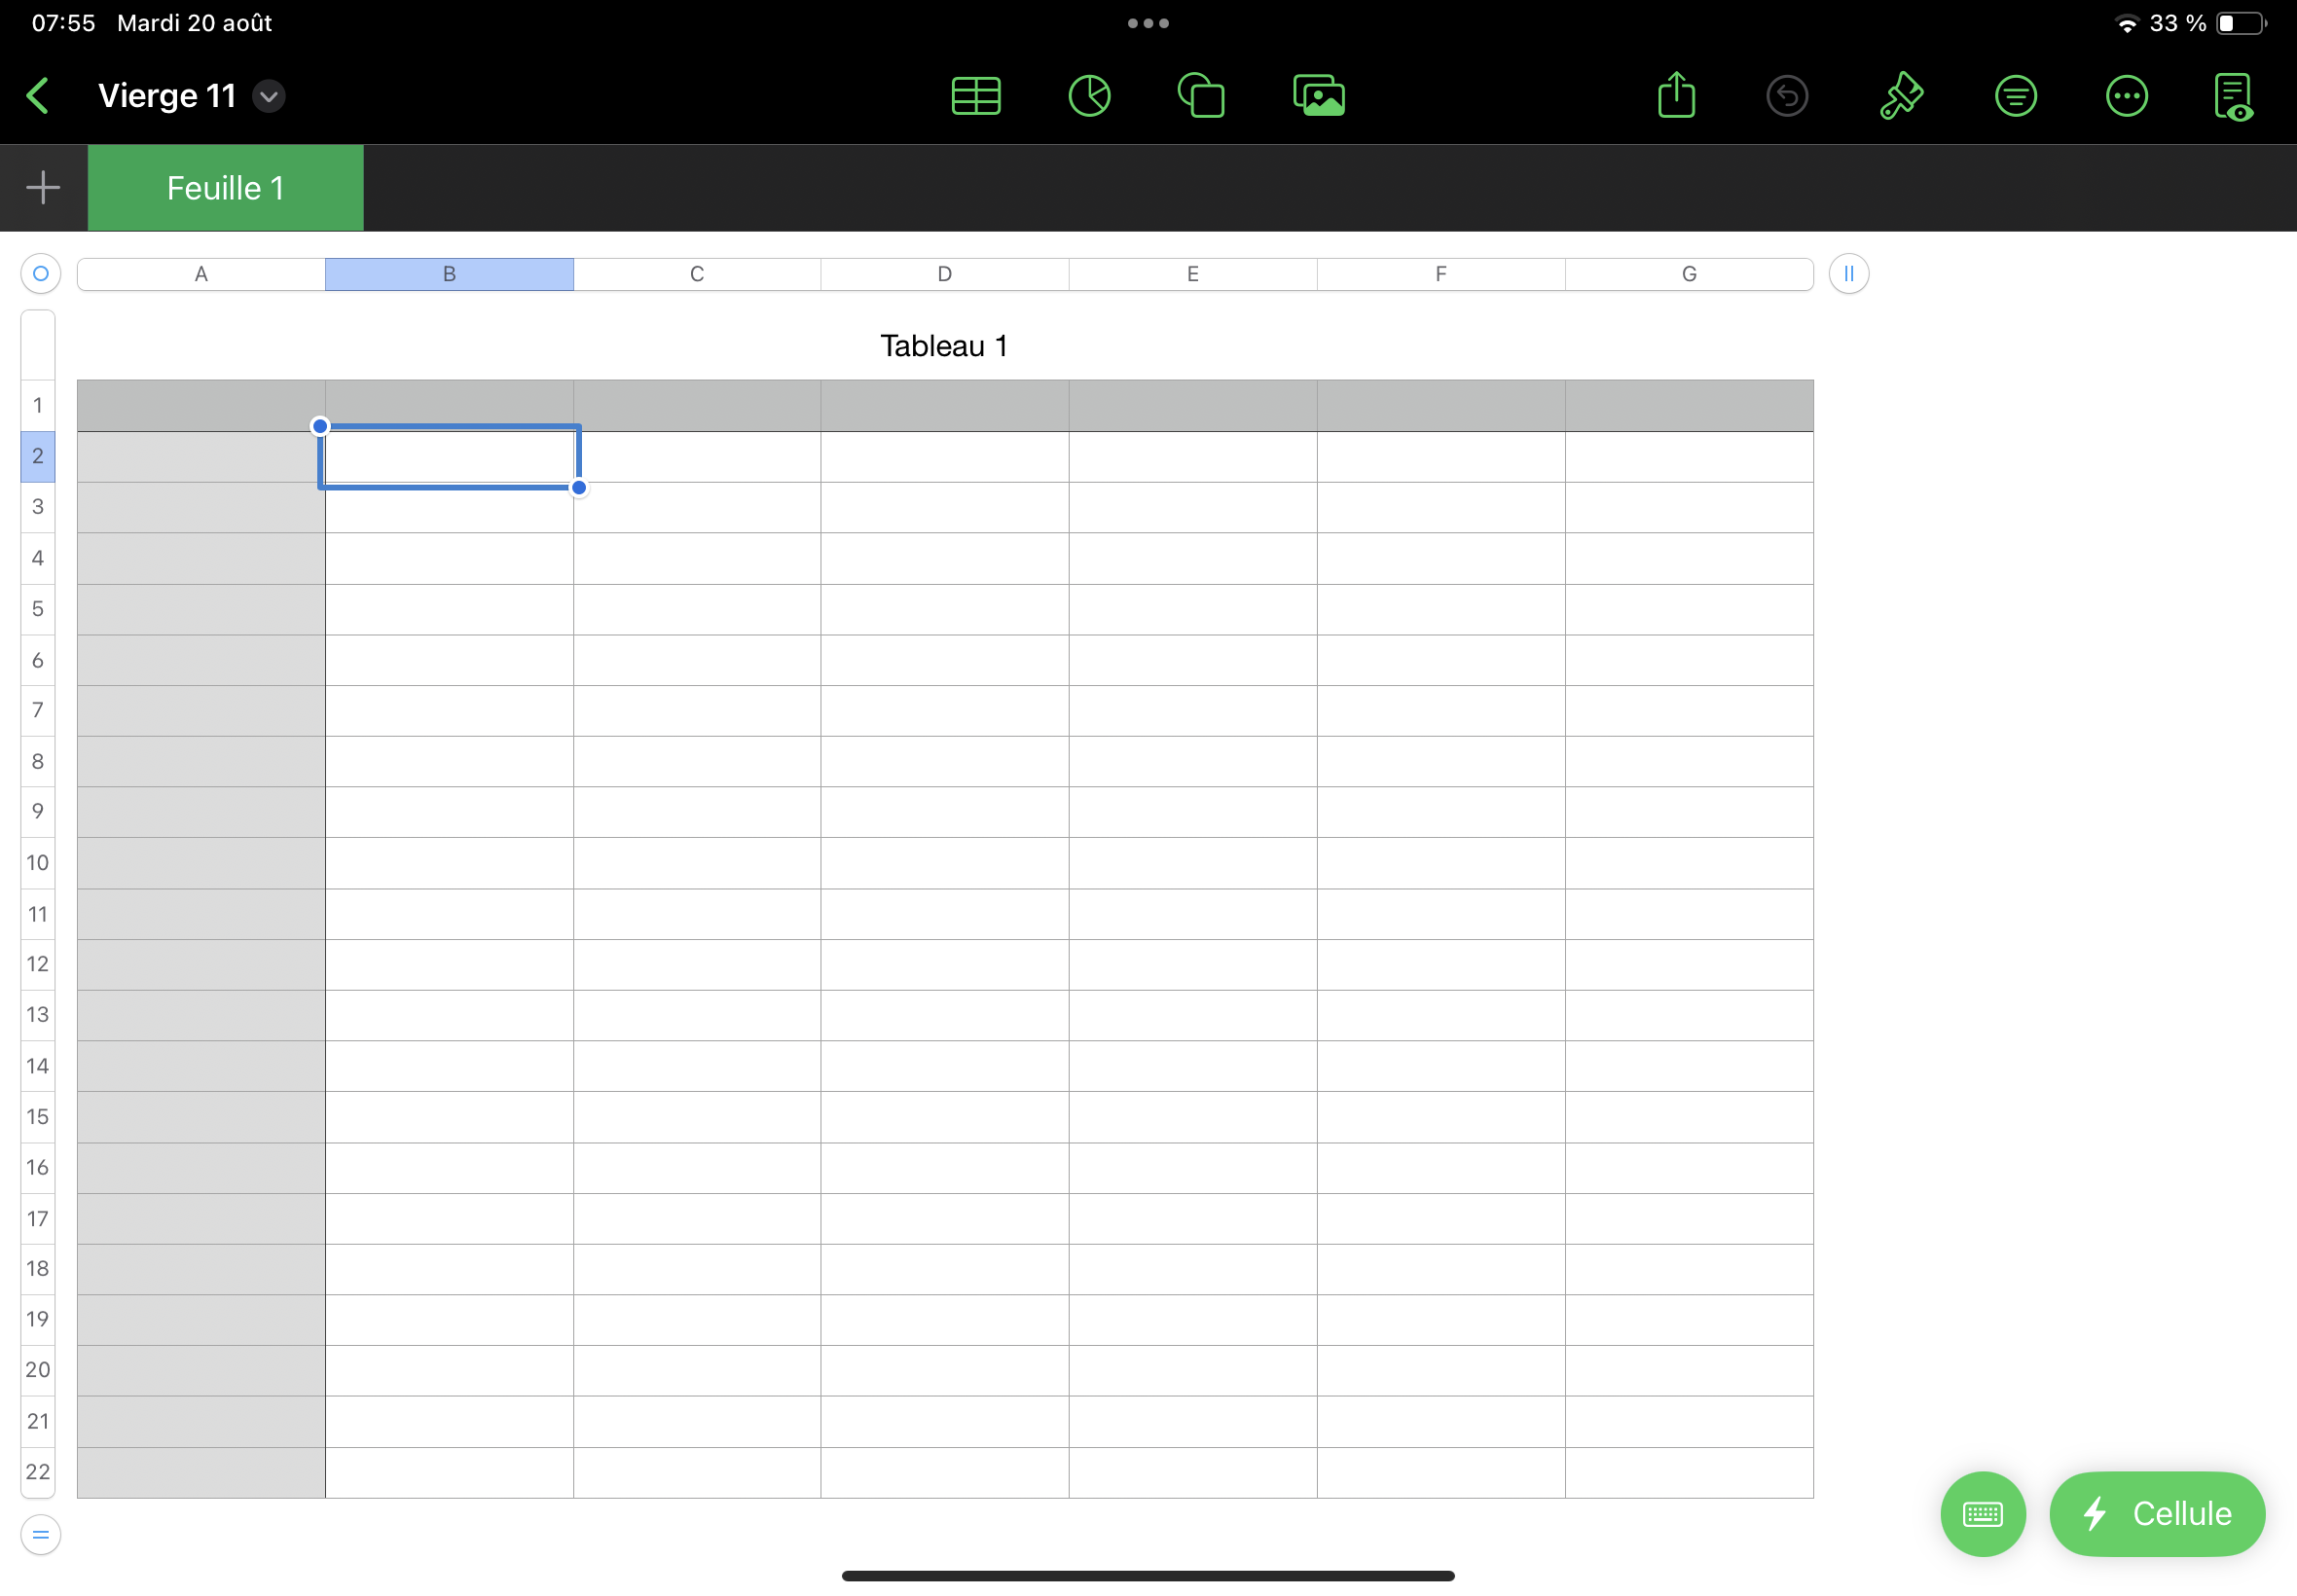Tap the Wi-Fi status icon

point(2128,24)
